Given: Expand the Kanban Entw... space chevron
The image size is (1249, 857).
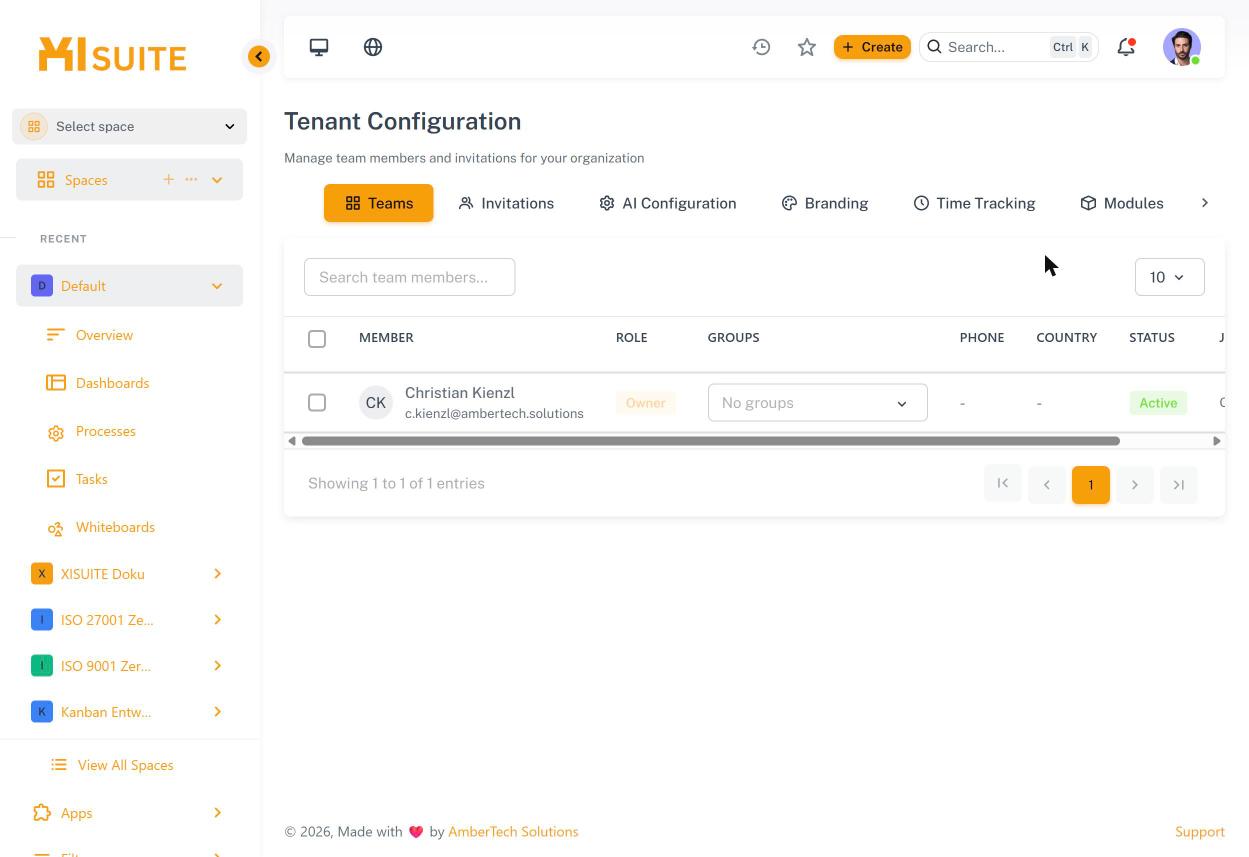Looking at the screenshot, I should pyautogui.click(x=217, y=712).
